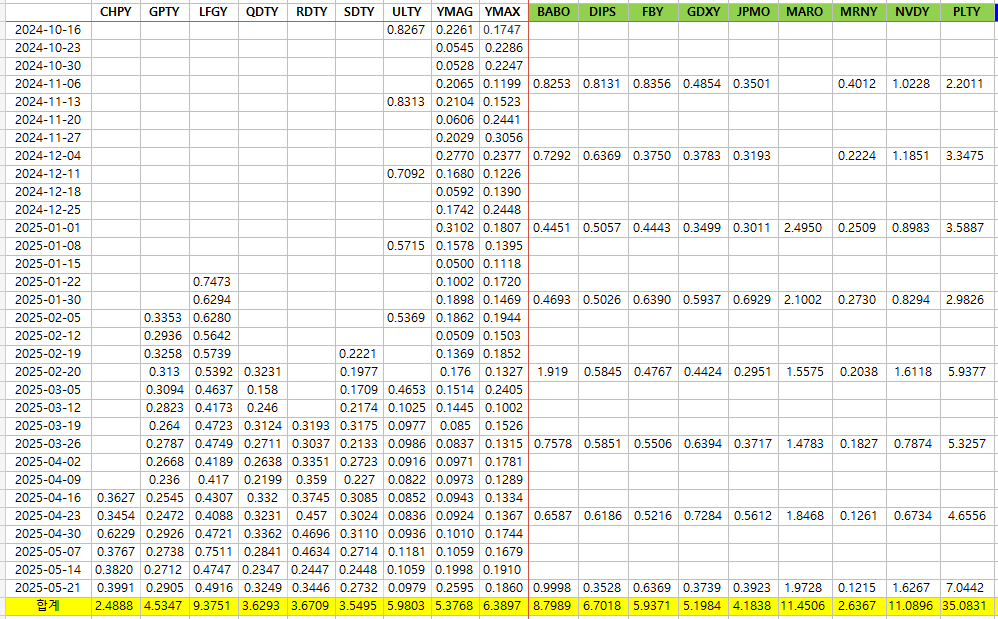This screenshot has width=998, height=619.
Task: Select the green PLTY header cell
Action: [967, 11]
